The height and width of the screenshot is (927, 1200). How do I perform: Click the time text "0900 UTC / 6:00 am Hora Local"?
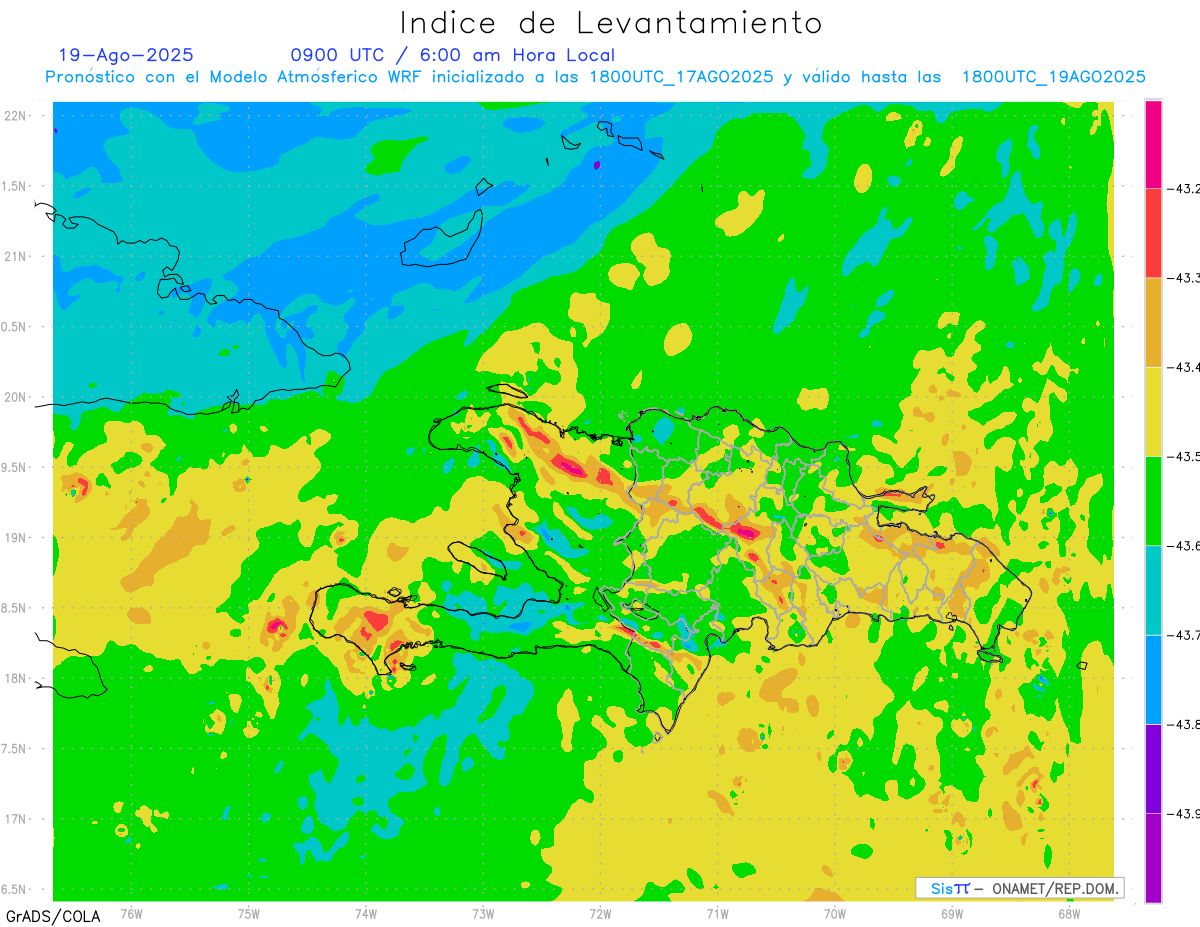pyautogui.click(x=453, y=56)
